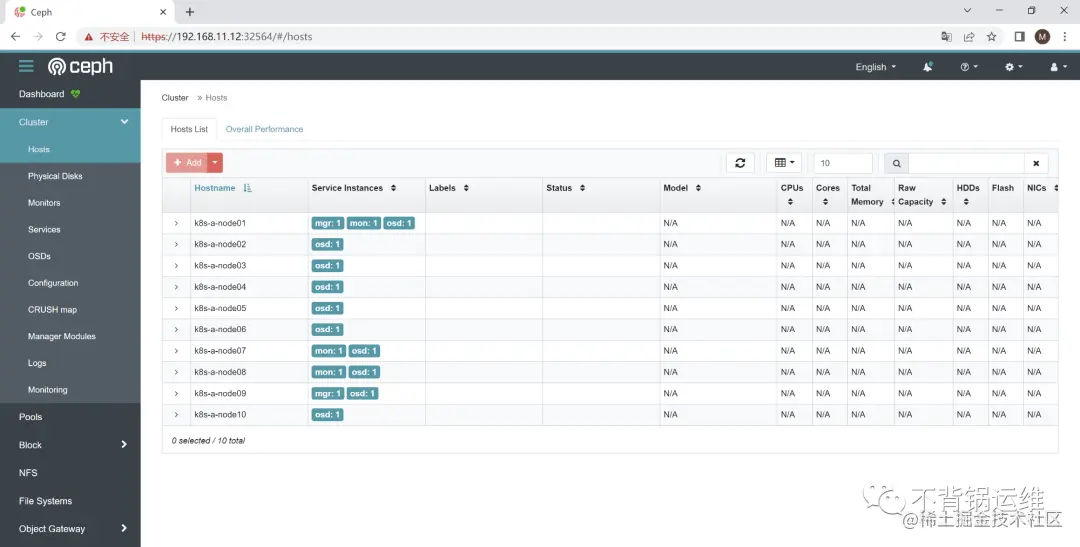The height and width of the screenshot is (547, 1080).
Task: Open the browser three-dot menu
Action: pyautogui.click(x=1064, y=37)
